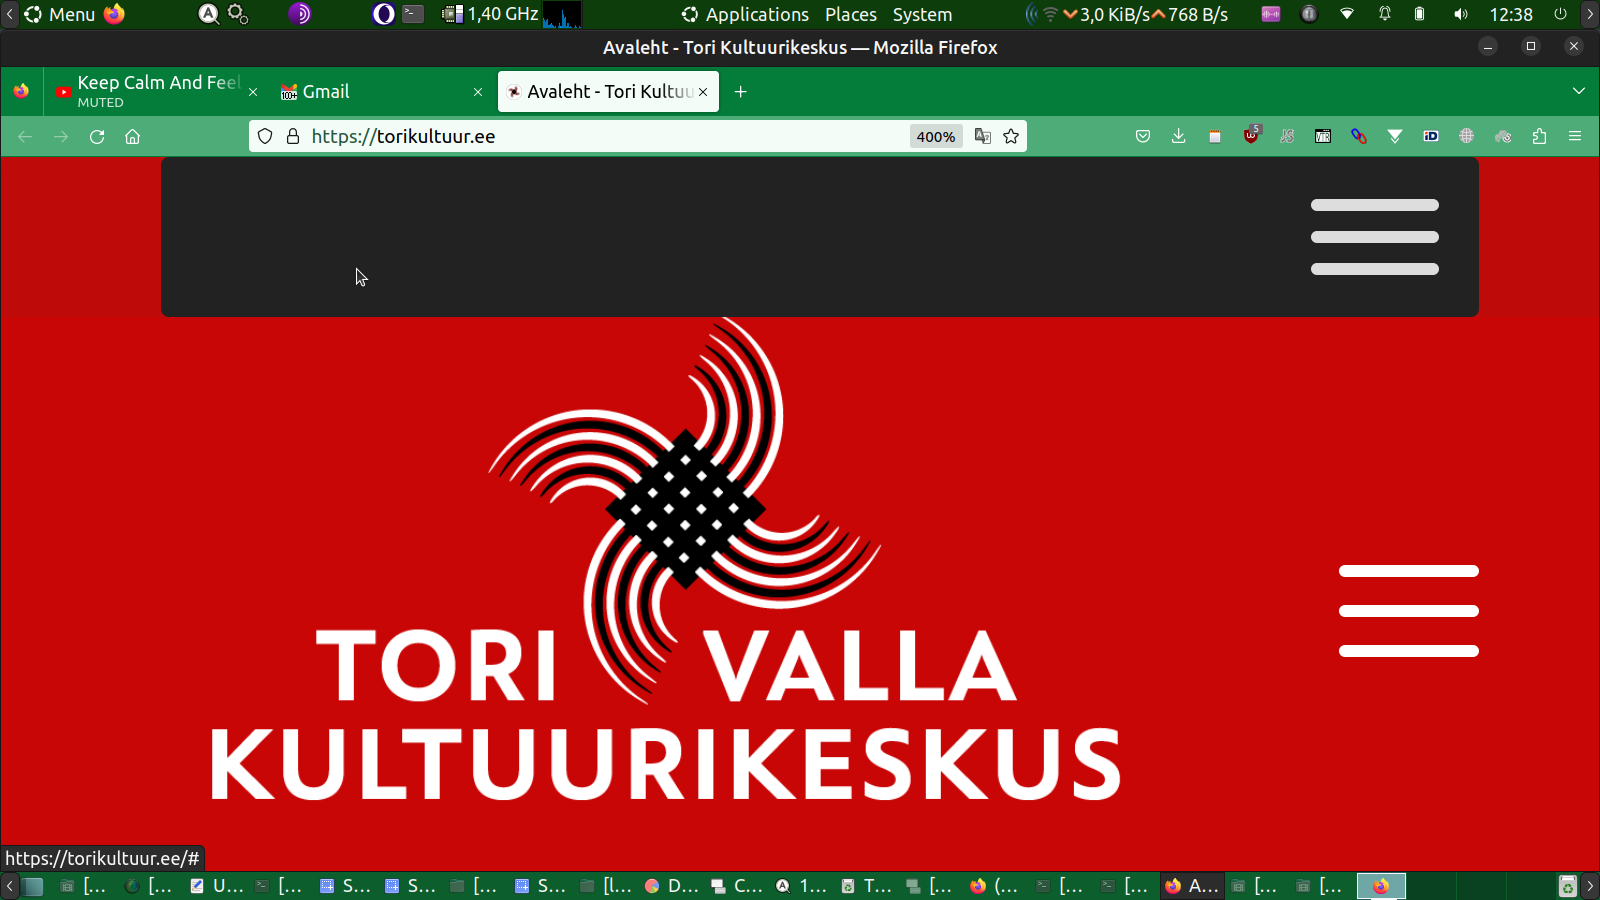The image size is (1600, 900).
Task: Open the clock showing 12:38
Action: coord(1511,15)
